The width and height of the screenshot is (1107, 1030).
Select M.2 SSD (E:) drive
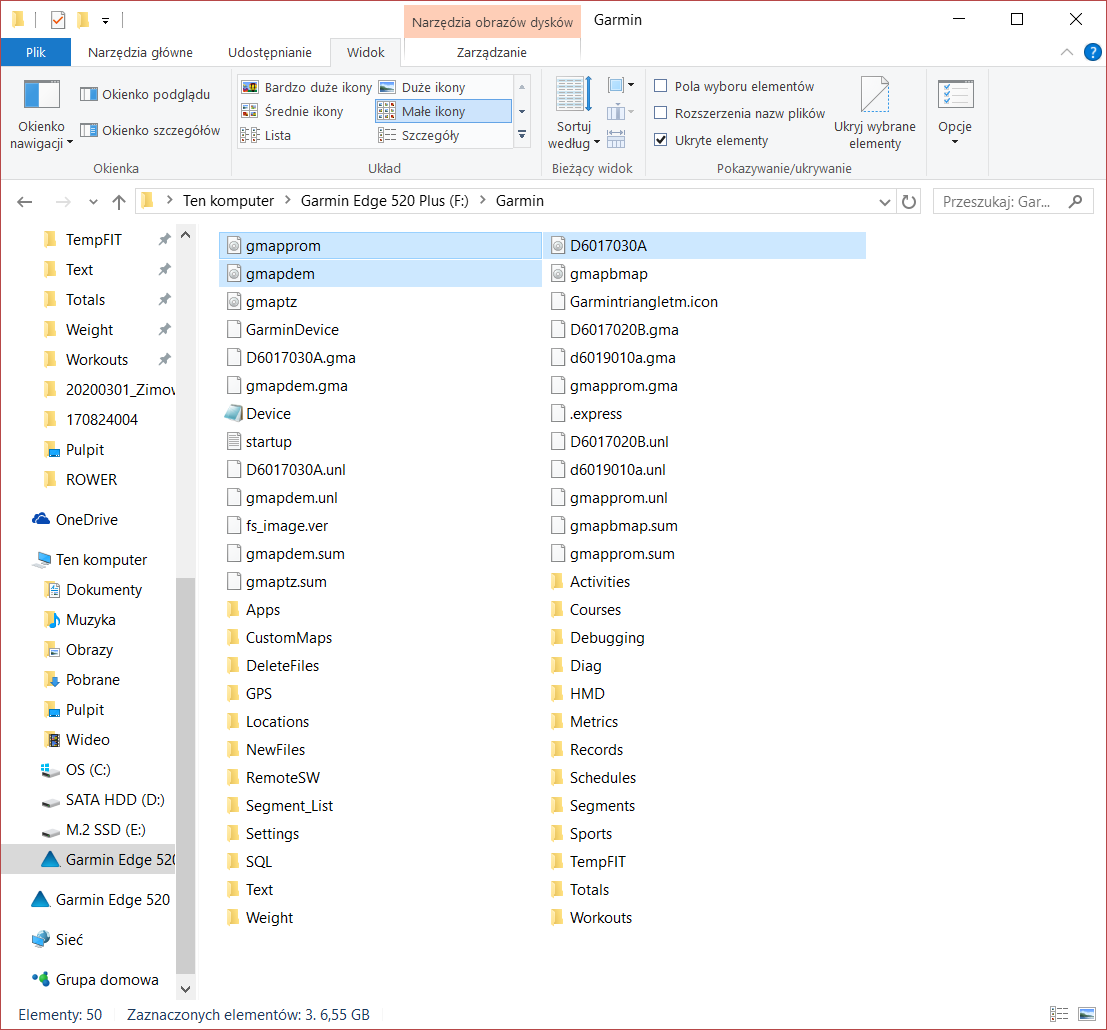94,830
